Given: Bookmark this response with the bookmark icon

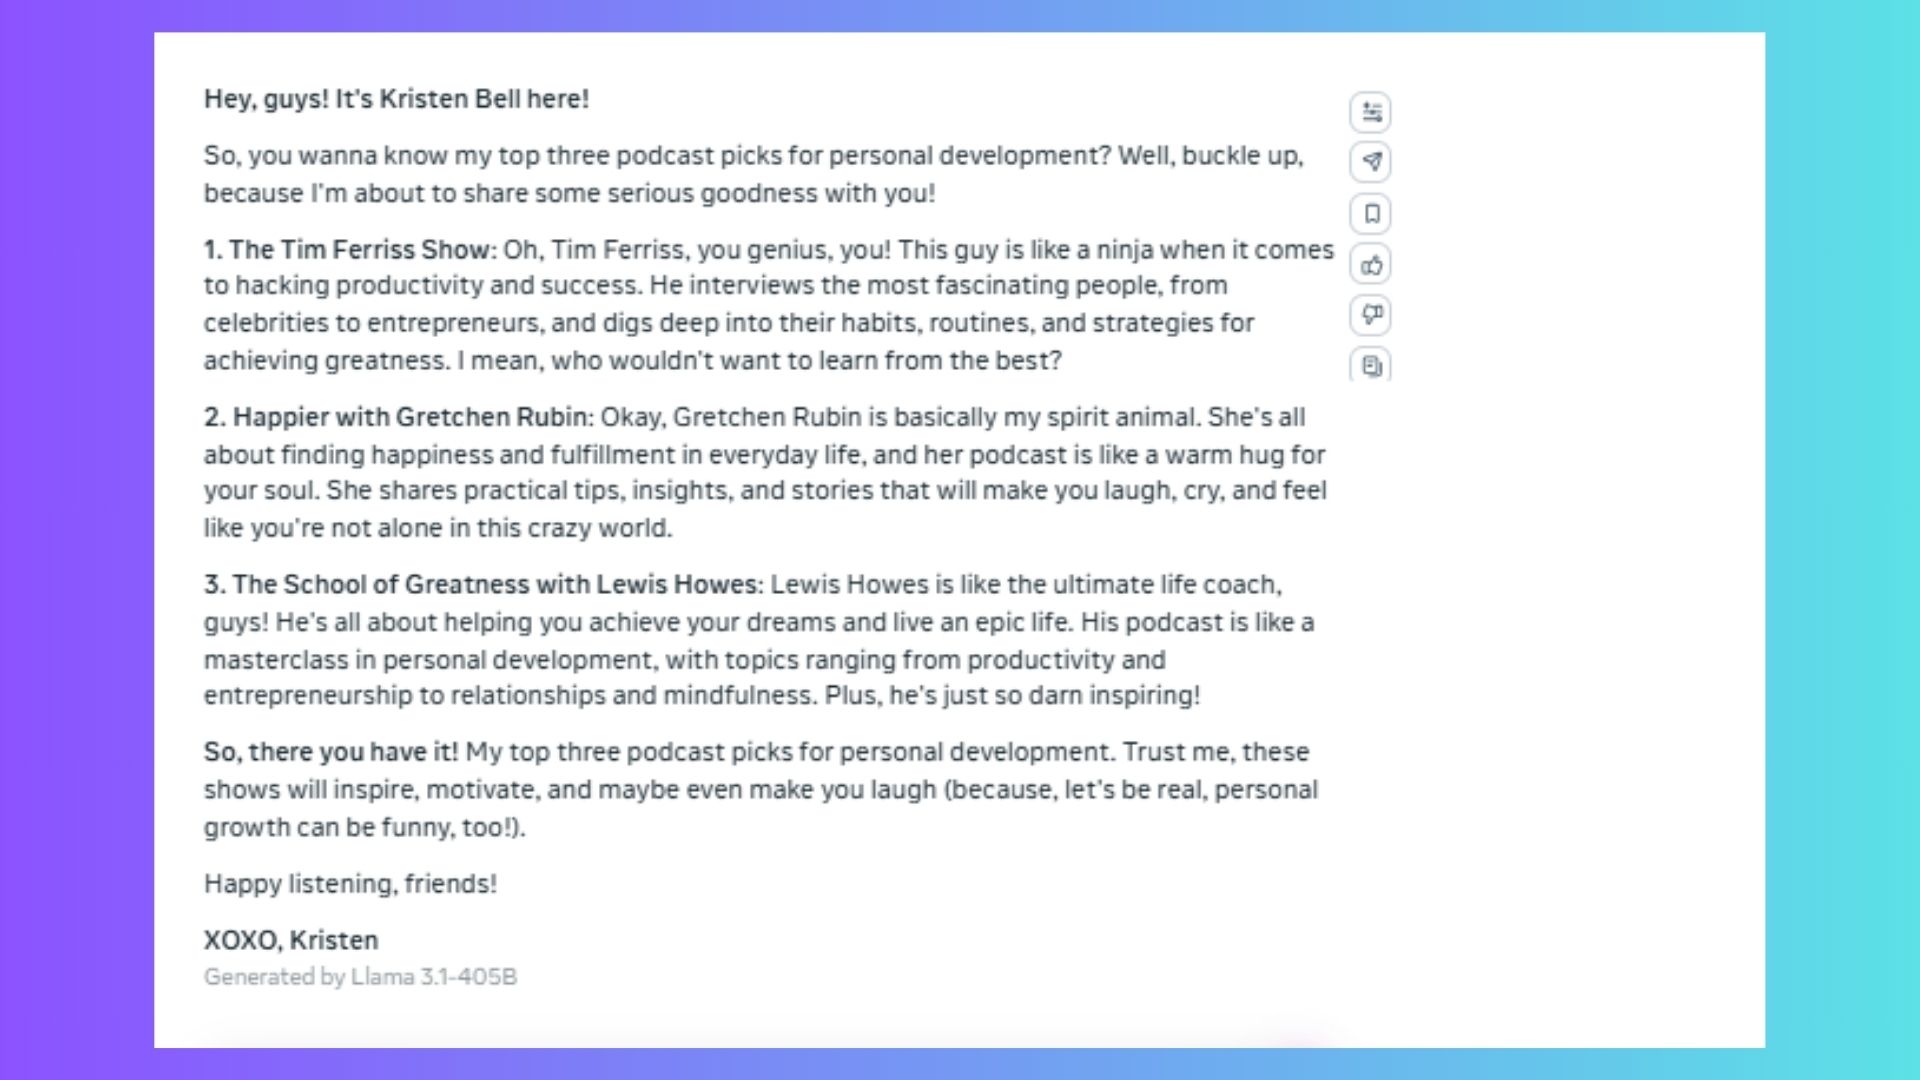Looking at the screenshot, I should click(x=1371, y=214).
